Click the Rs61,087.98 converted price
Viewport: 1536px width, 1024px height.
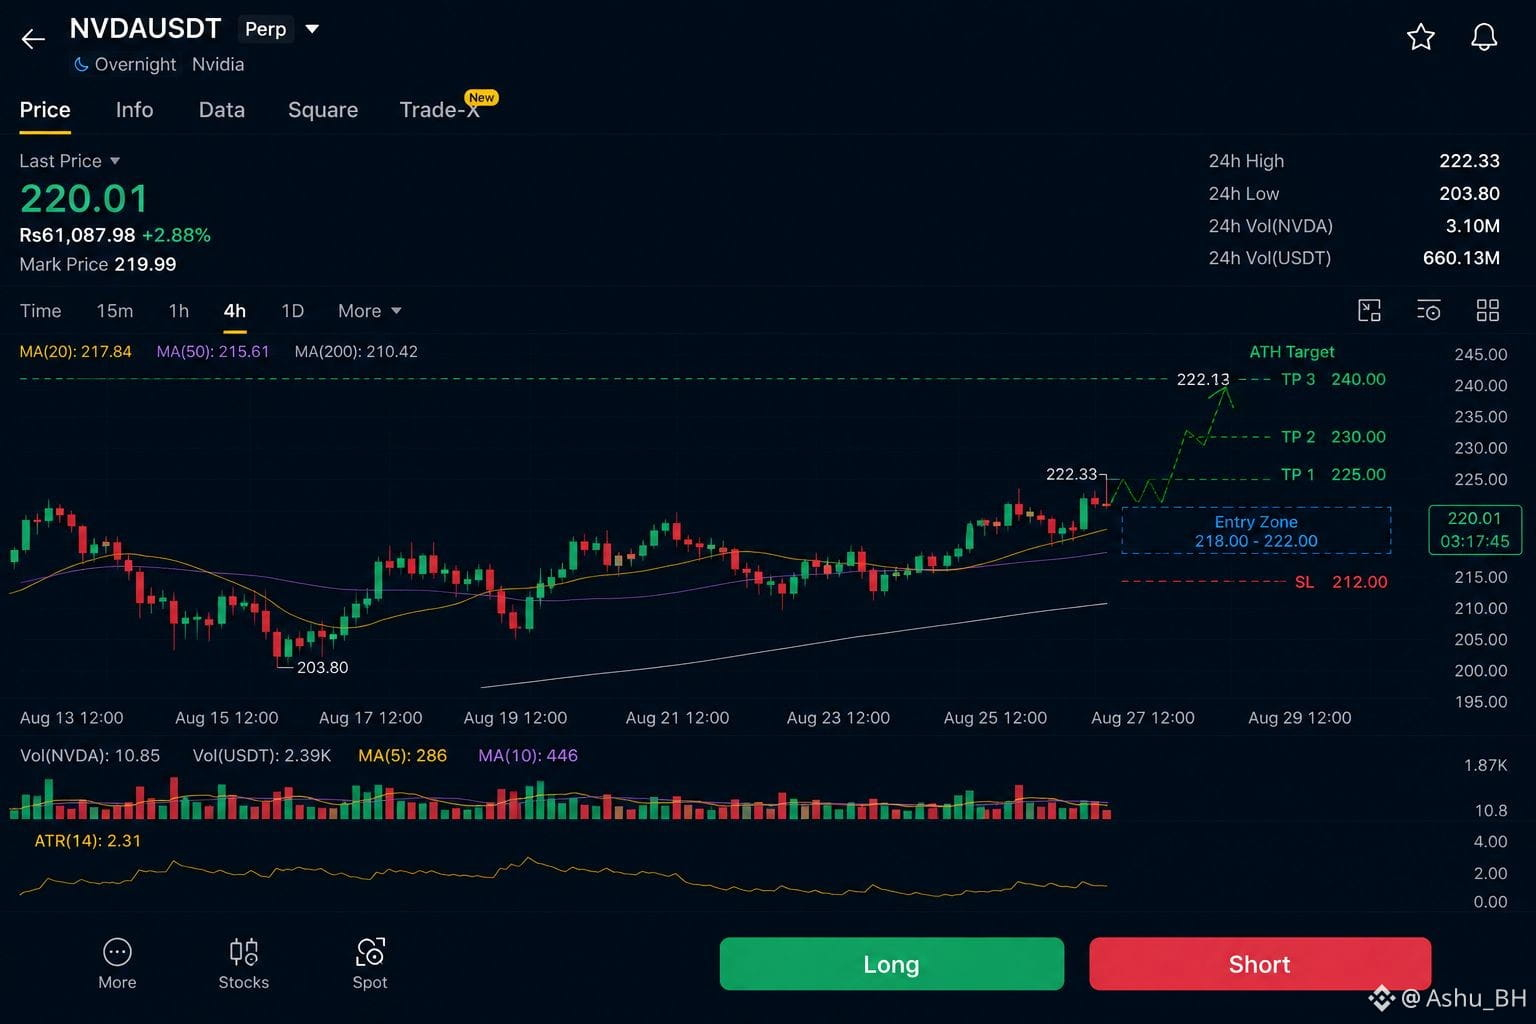[x=77, y=236]
